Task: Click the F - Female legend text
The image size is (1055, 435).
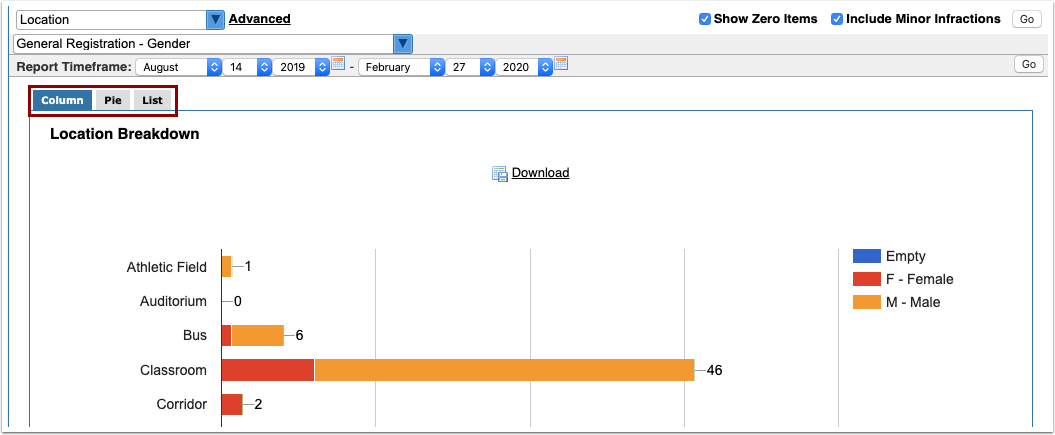Action: tap(920, 279)
